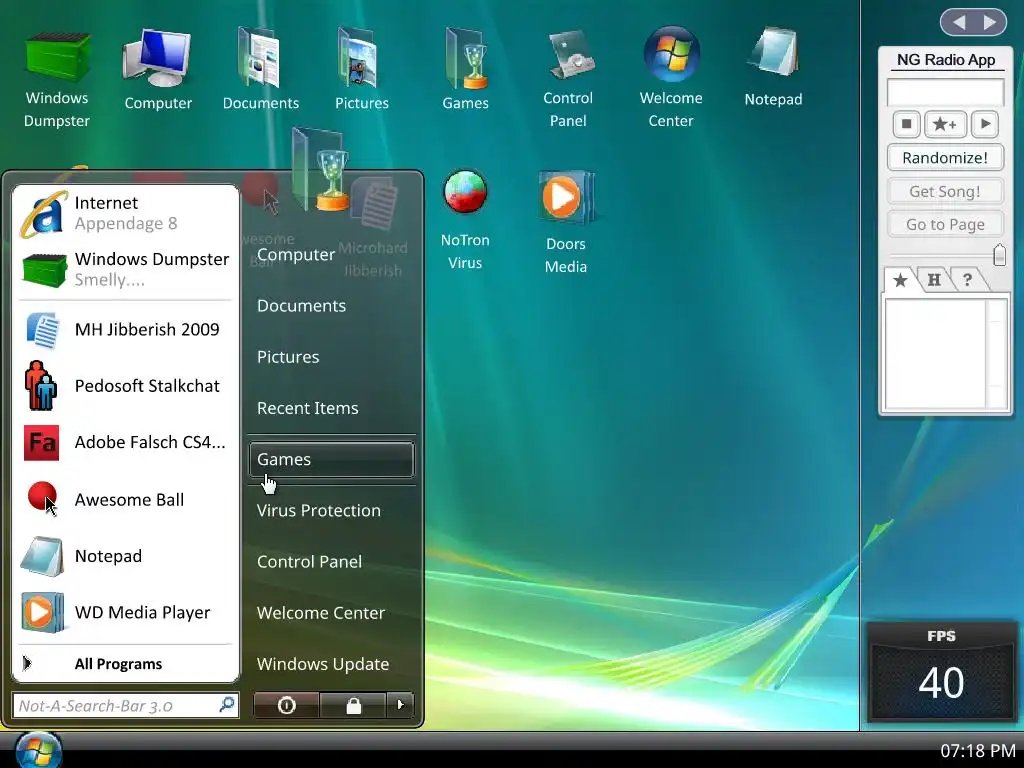The width and height of the screenshot is (1024, 768).
Task: Launch Adobe Falsch CS4
Action: (x=125, y=442)
